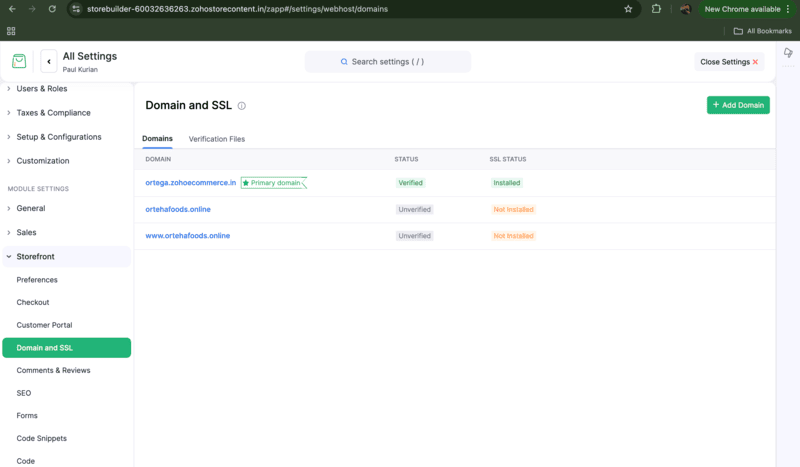The height and width of the screenshot is (467, 800).
Task: Click the Paul Kurian store name
Action: pos(80,69)
